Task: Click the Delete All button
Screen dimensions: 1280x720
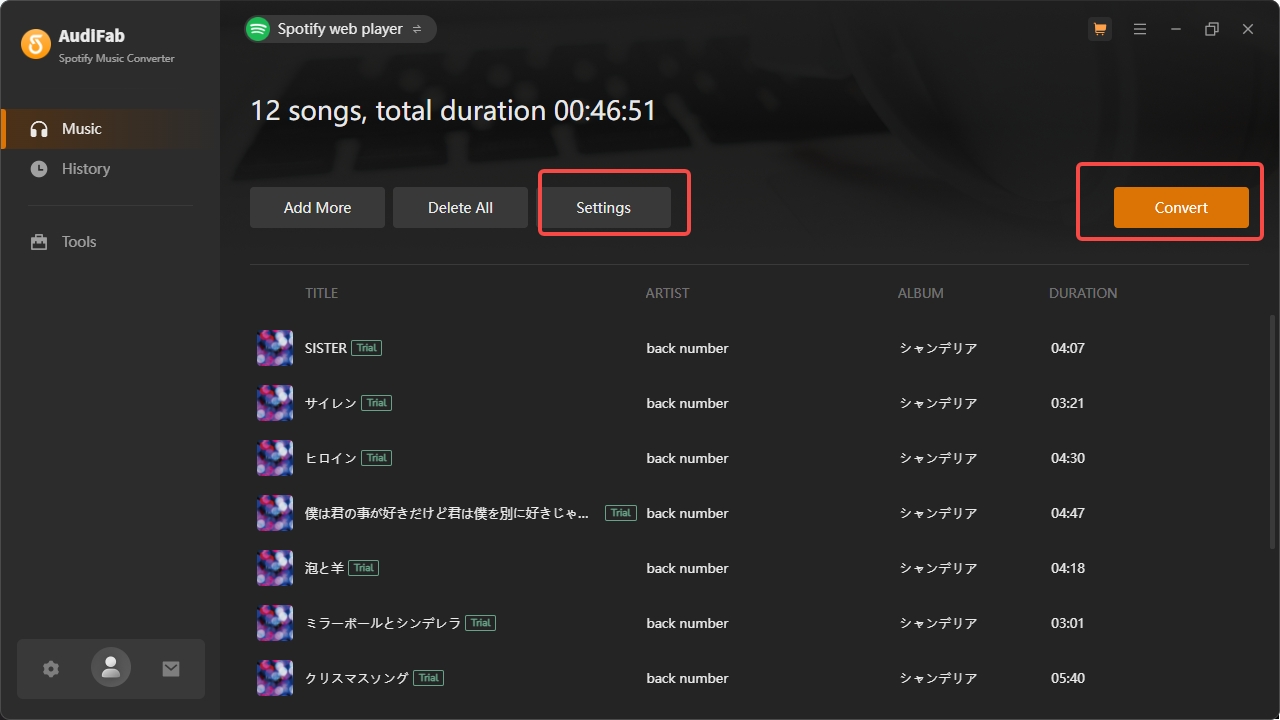Action: coord(460,207)
